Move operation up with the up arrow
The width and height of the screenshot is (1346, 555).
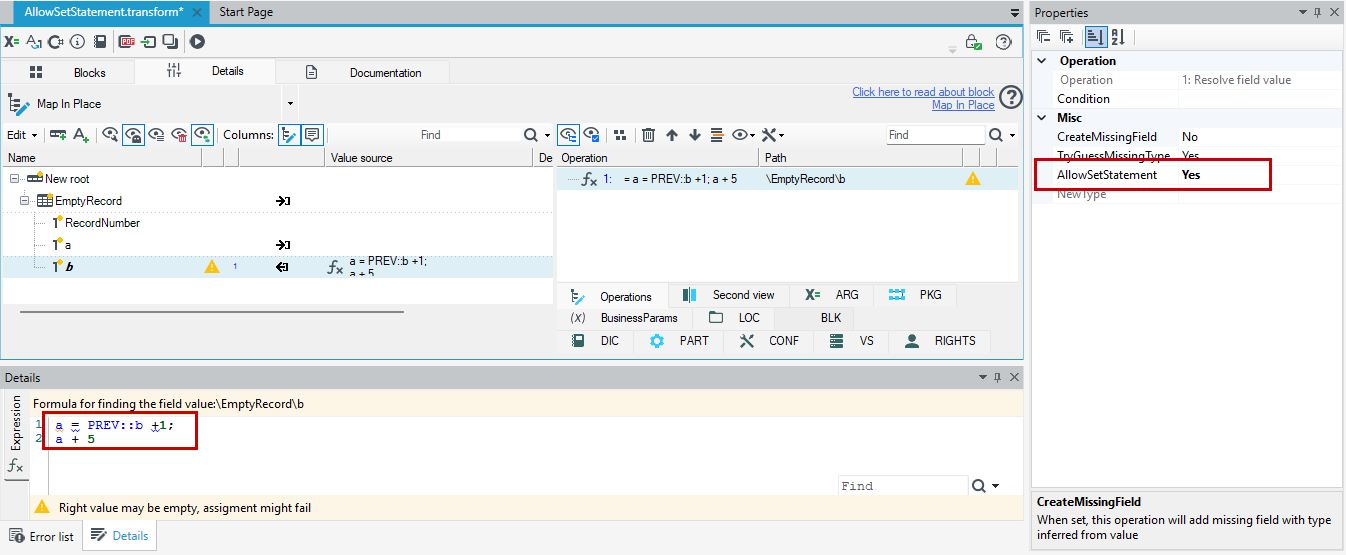tap(672, 135)
